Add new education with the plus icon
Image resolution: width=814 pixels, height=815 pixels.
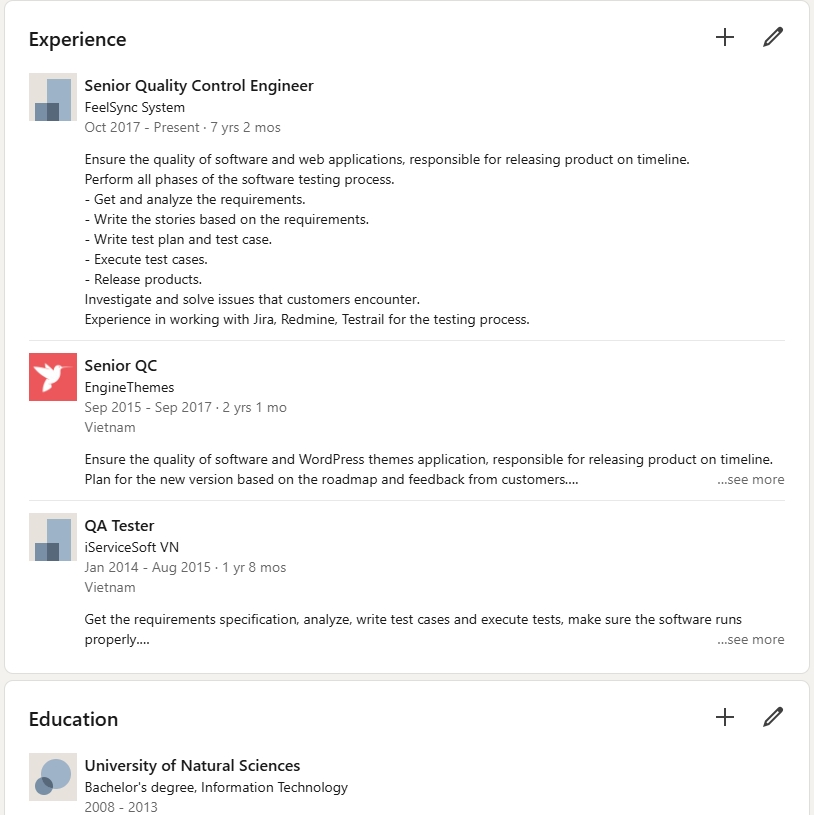[x=725, y=717]
